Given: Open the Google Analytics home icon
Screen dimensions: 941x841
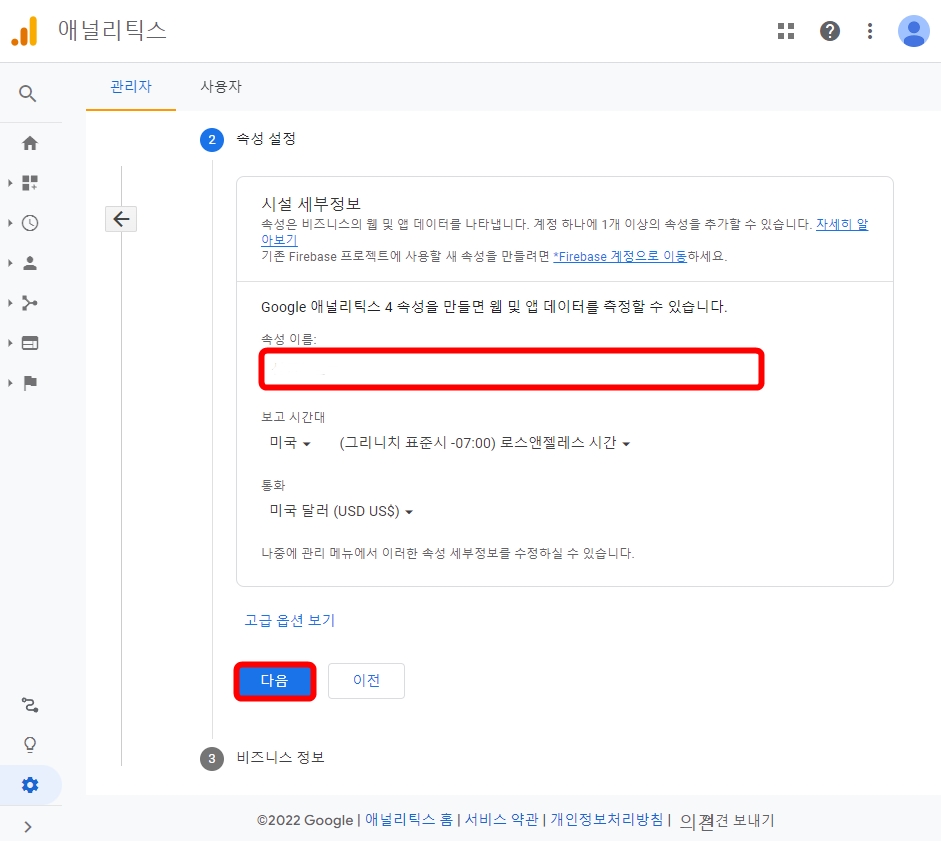Looking at the screenshot, I should [x=30, y=142].
